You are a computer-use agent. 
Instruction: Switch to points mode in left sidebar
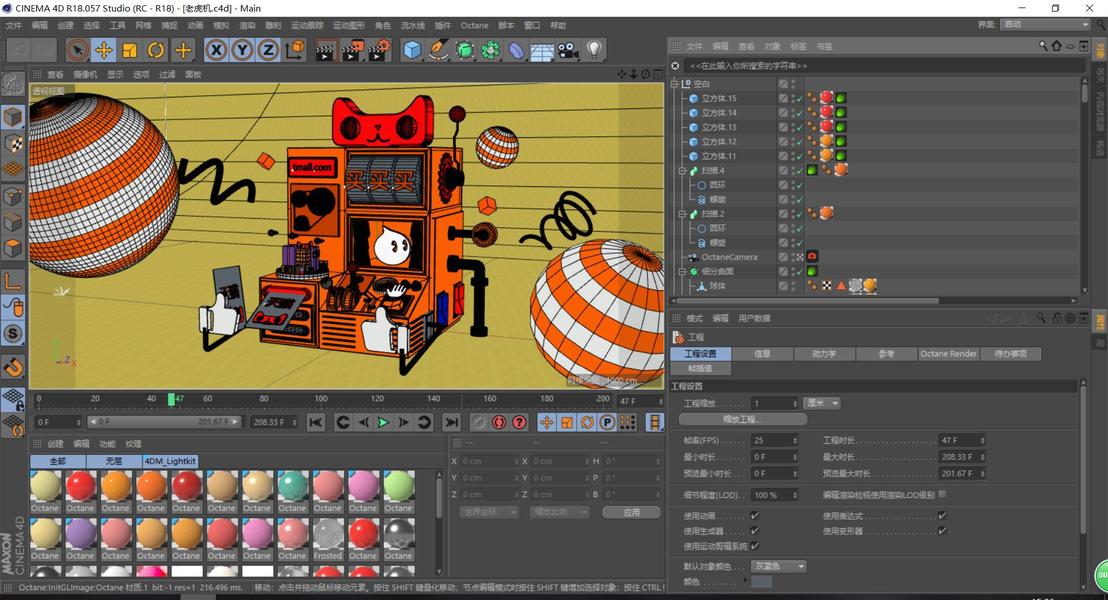pyautogui.click(x=13, y=196)
